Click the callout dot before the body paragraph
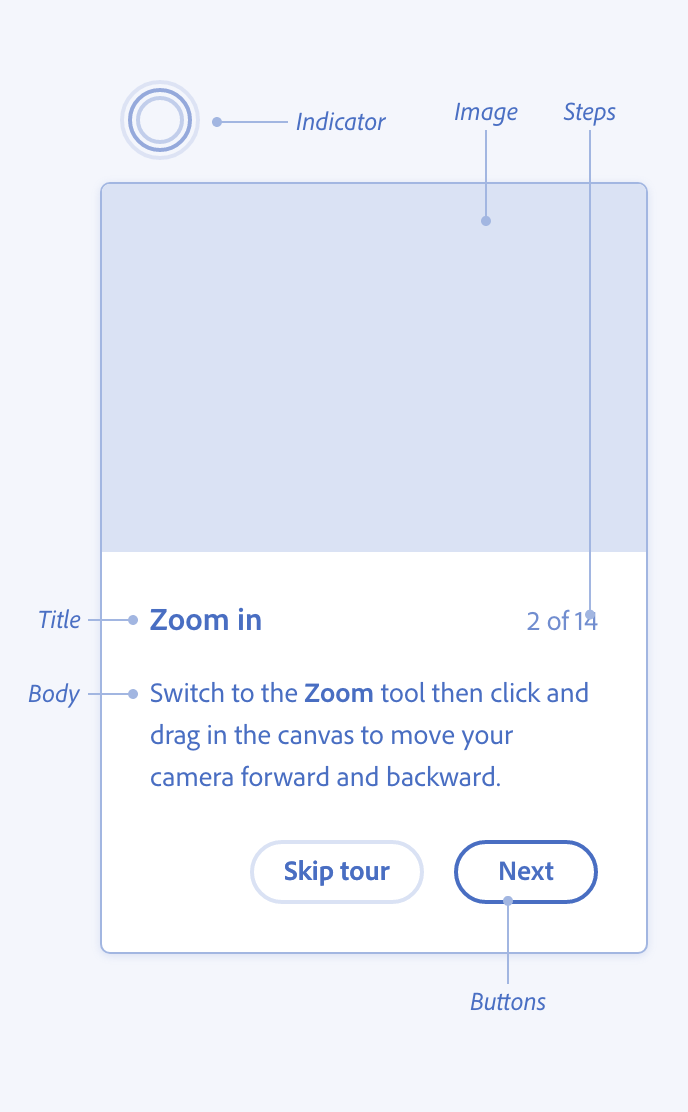Image resolution: width=688 pixels, height=1112 pixels. [133, 693]
